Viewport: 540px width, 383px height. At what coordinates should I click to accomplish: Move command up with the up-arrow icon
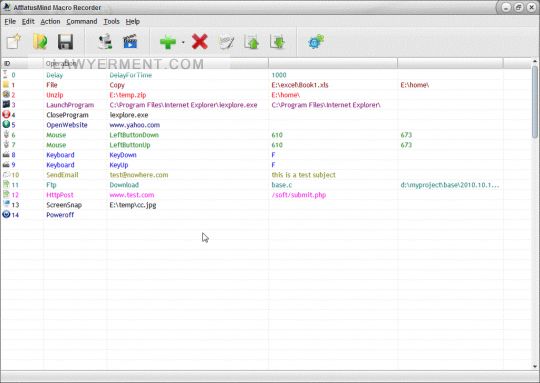click(x=251, y=42)
